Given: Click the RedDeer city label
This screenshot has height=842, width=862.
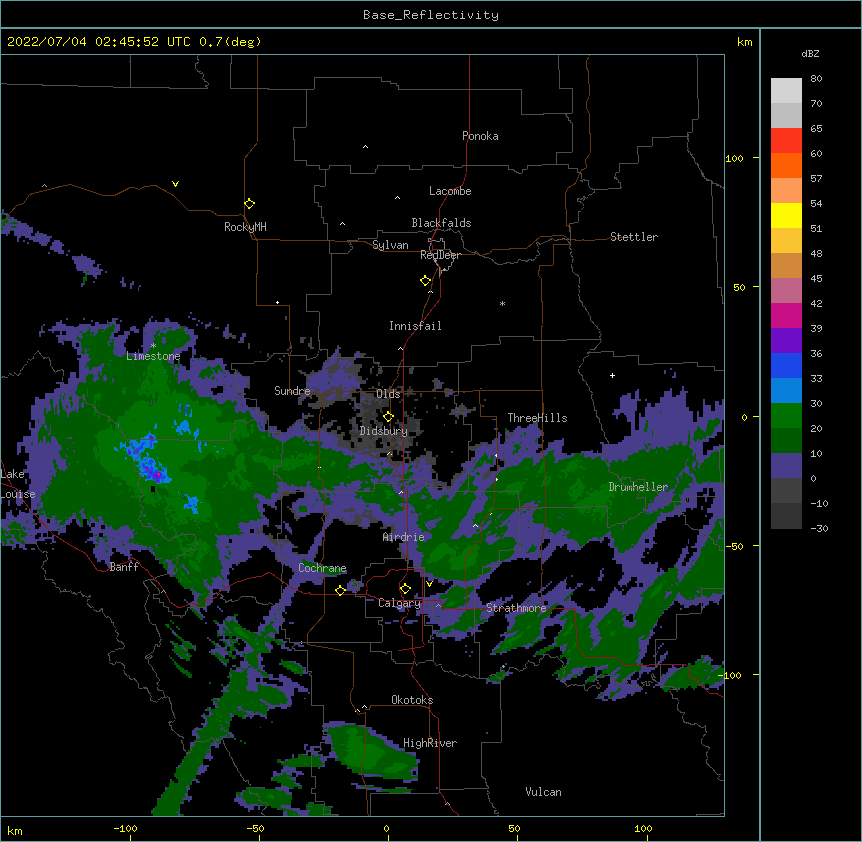Looking at the screenshot, I should [440, 255].
